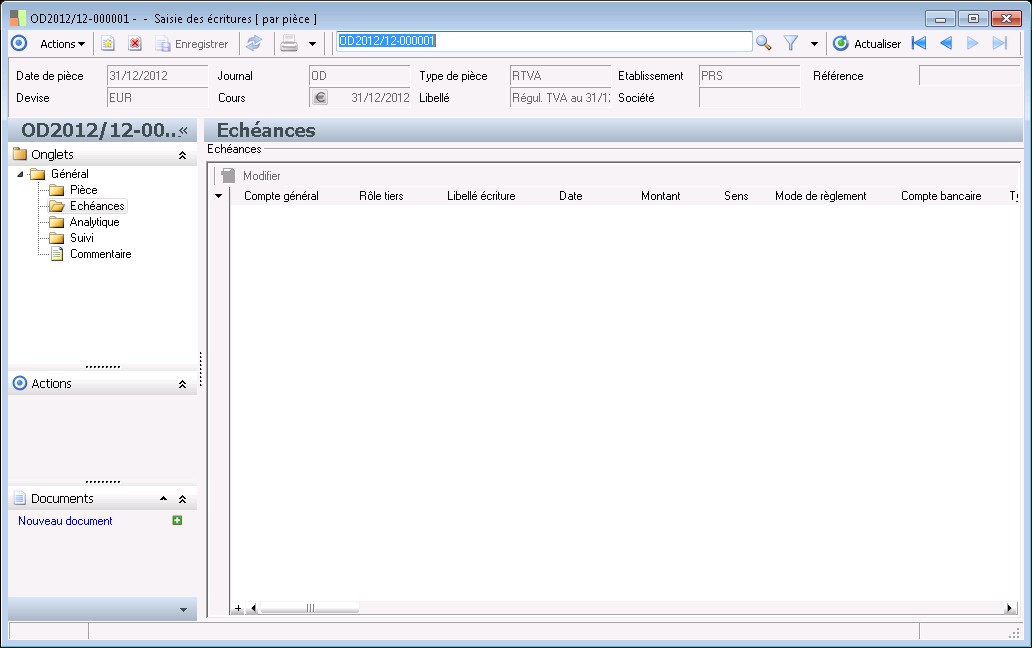The width and height of the screenshot is (1032, 648).
Task: Click the green refresh arrows icon
Action: pyautogui.click(x=254, y=44)
